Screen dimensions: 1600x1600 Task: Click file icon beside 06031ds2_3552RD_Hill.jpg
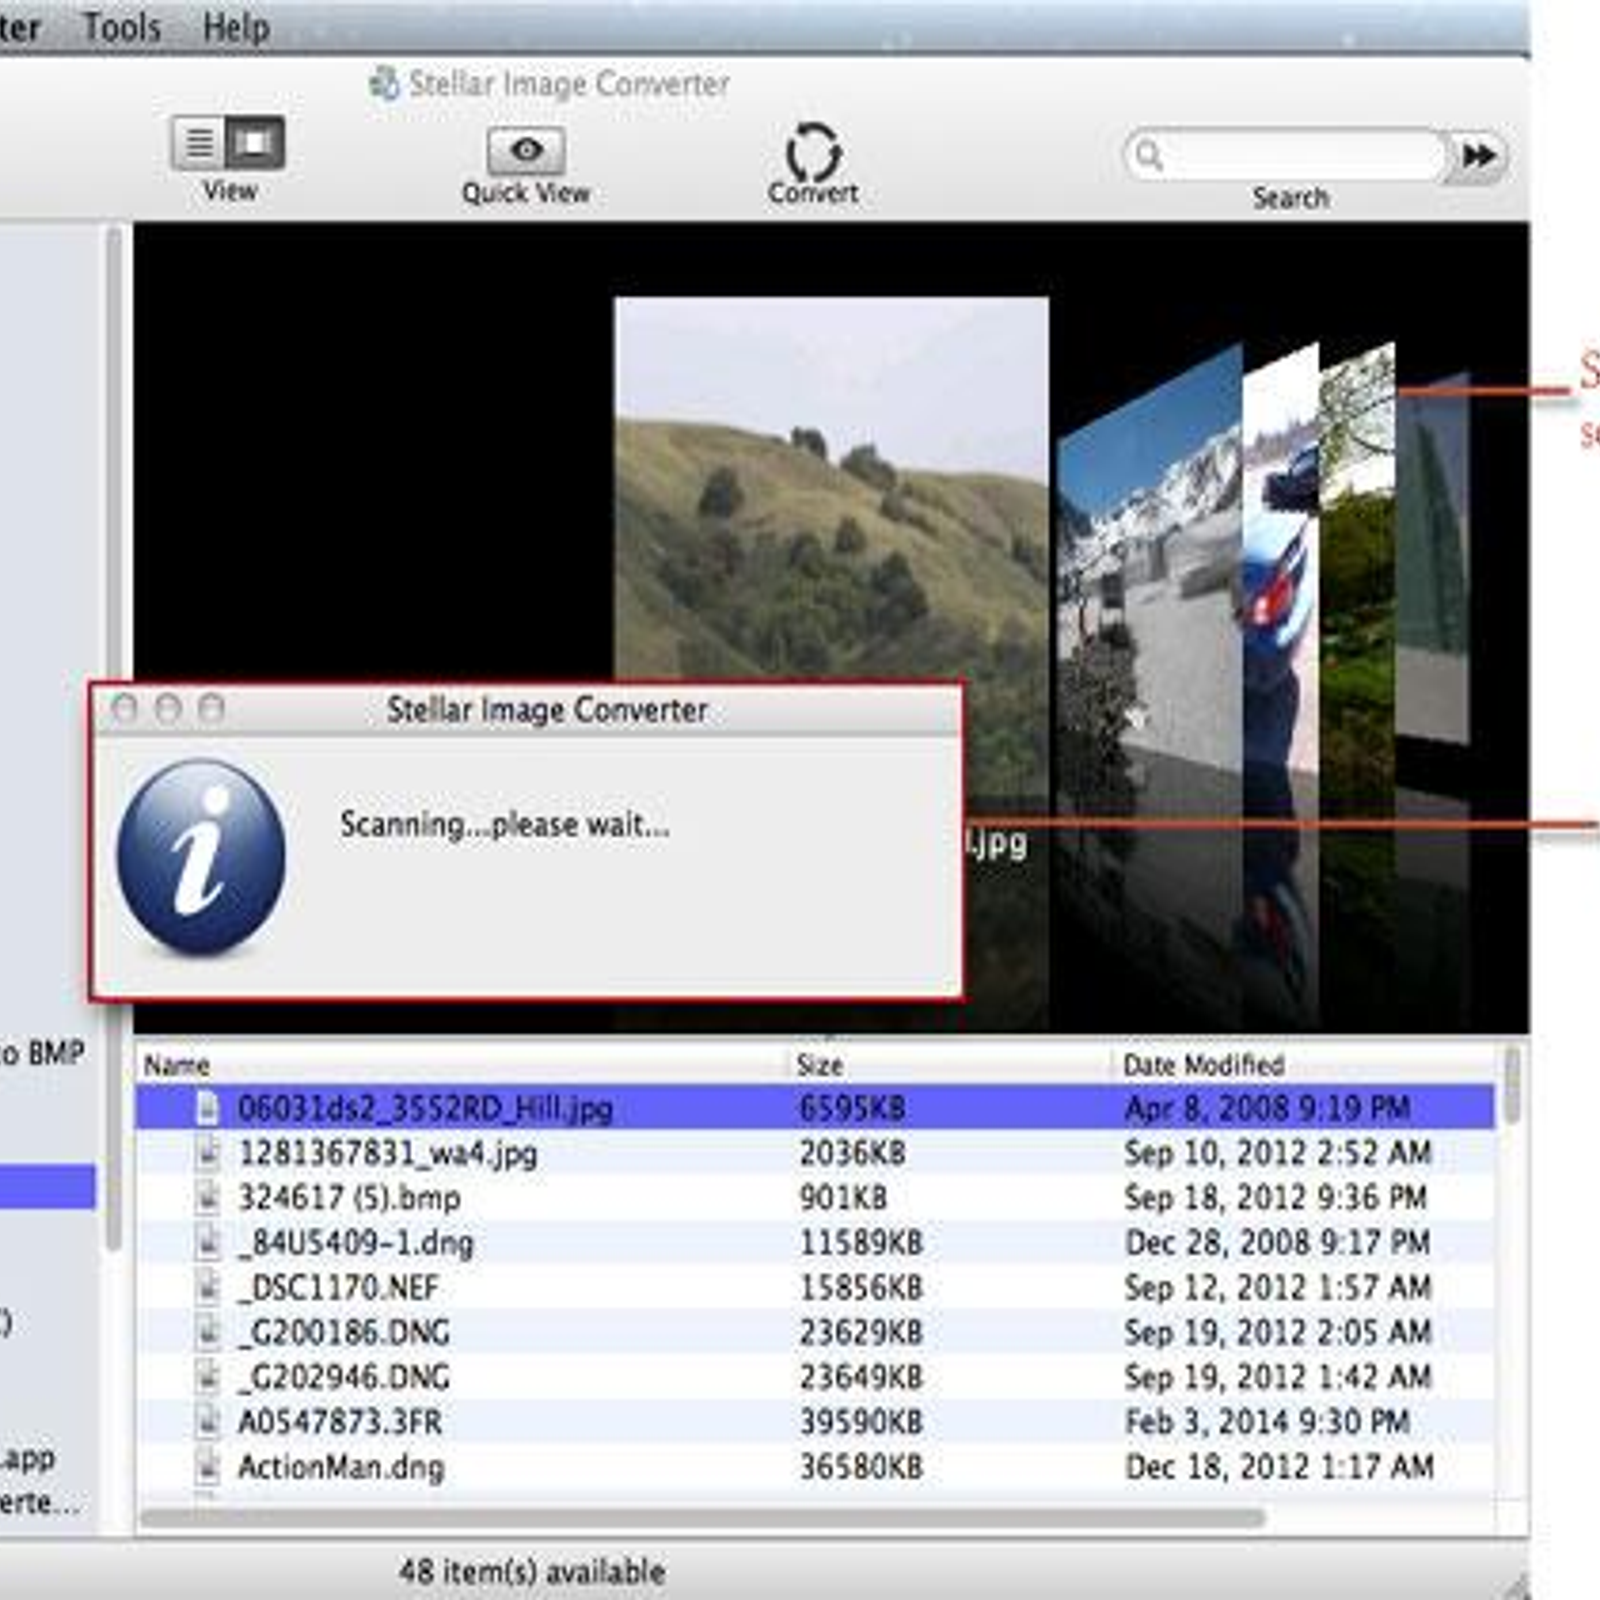[x=207, y=1108]
